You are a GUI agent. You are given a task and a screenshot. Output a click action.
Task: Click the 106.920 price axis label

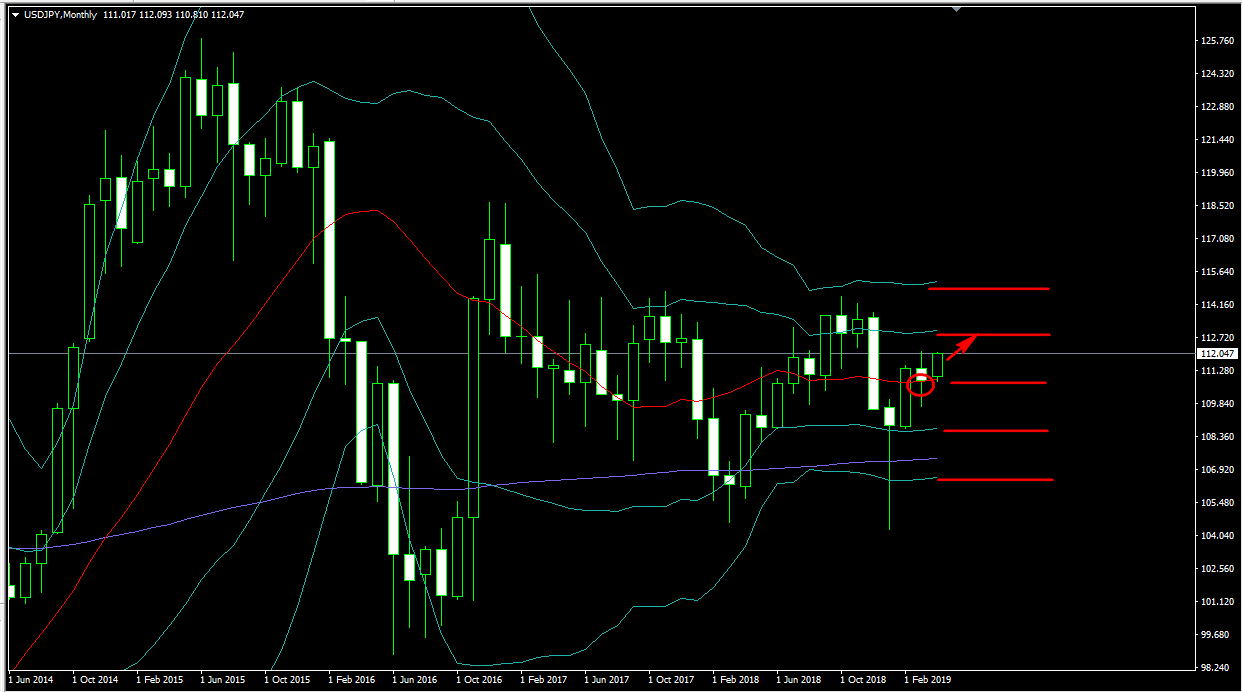click(1218, 470)
